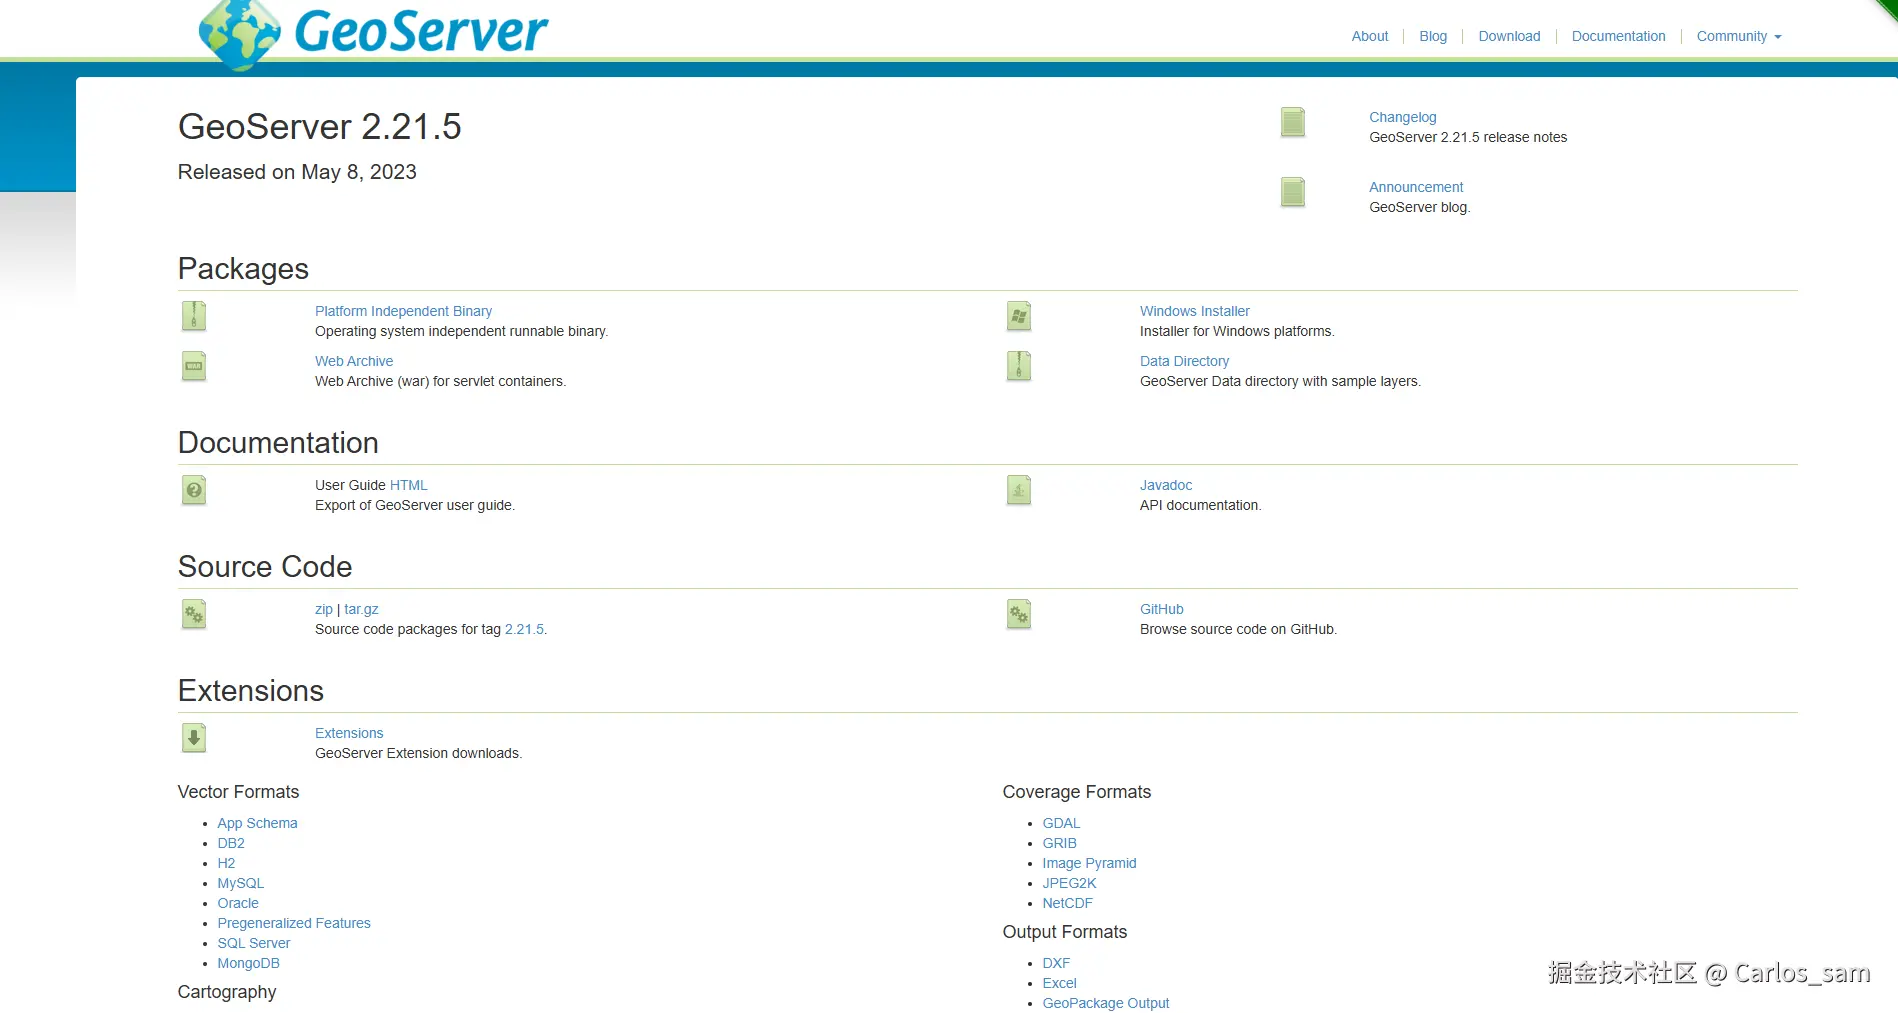Open the 2.21.5 tag link
The height and width of the screenshot is (1013, 1898).
(x=524, y=629)
